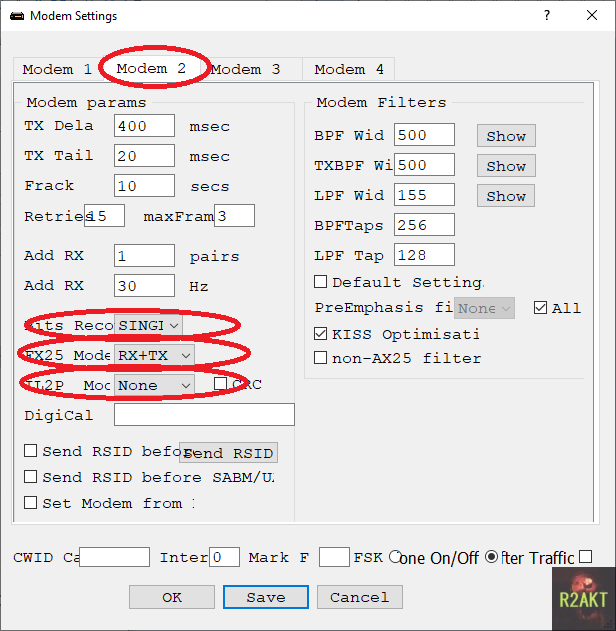Click the TXBPF Width input field

click(424, 165)
